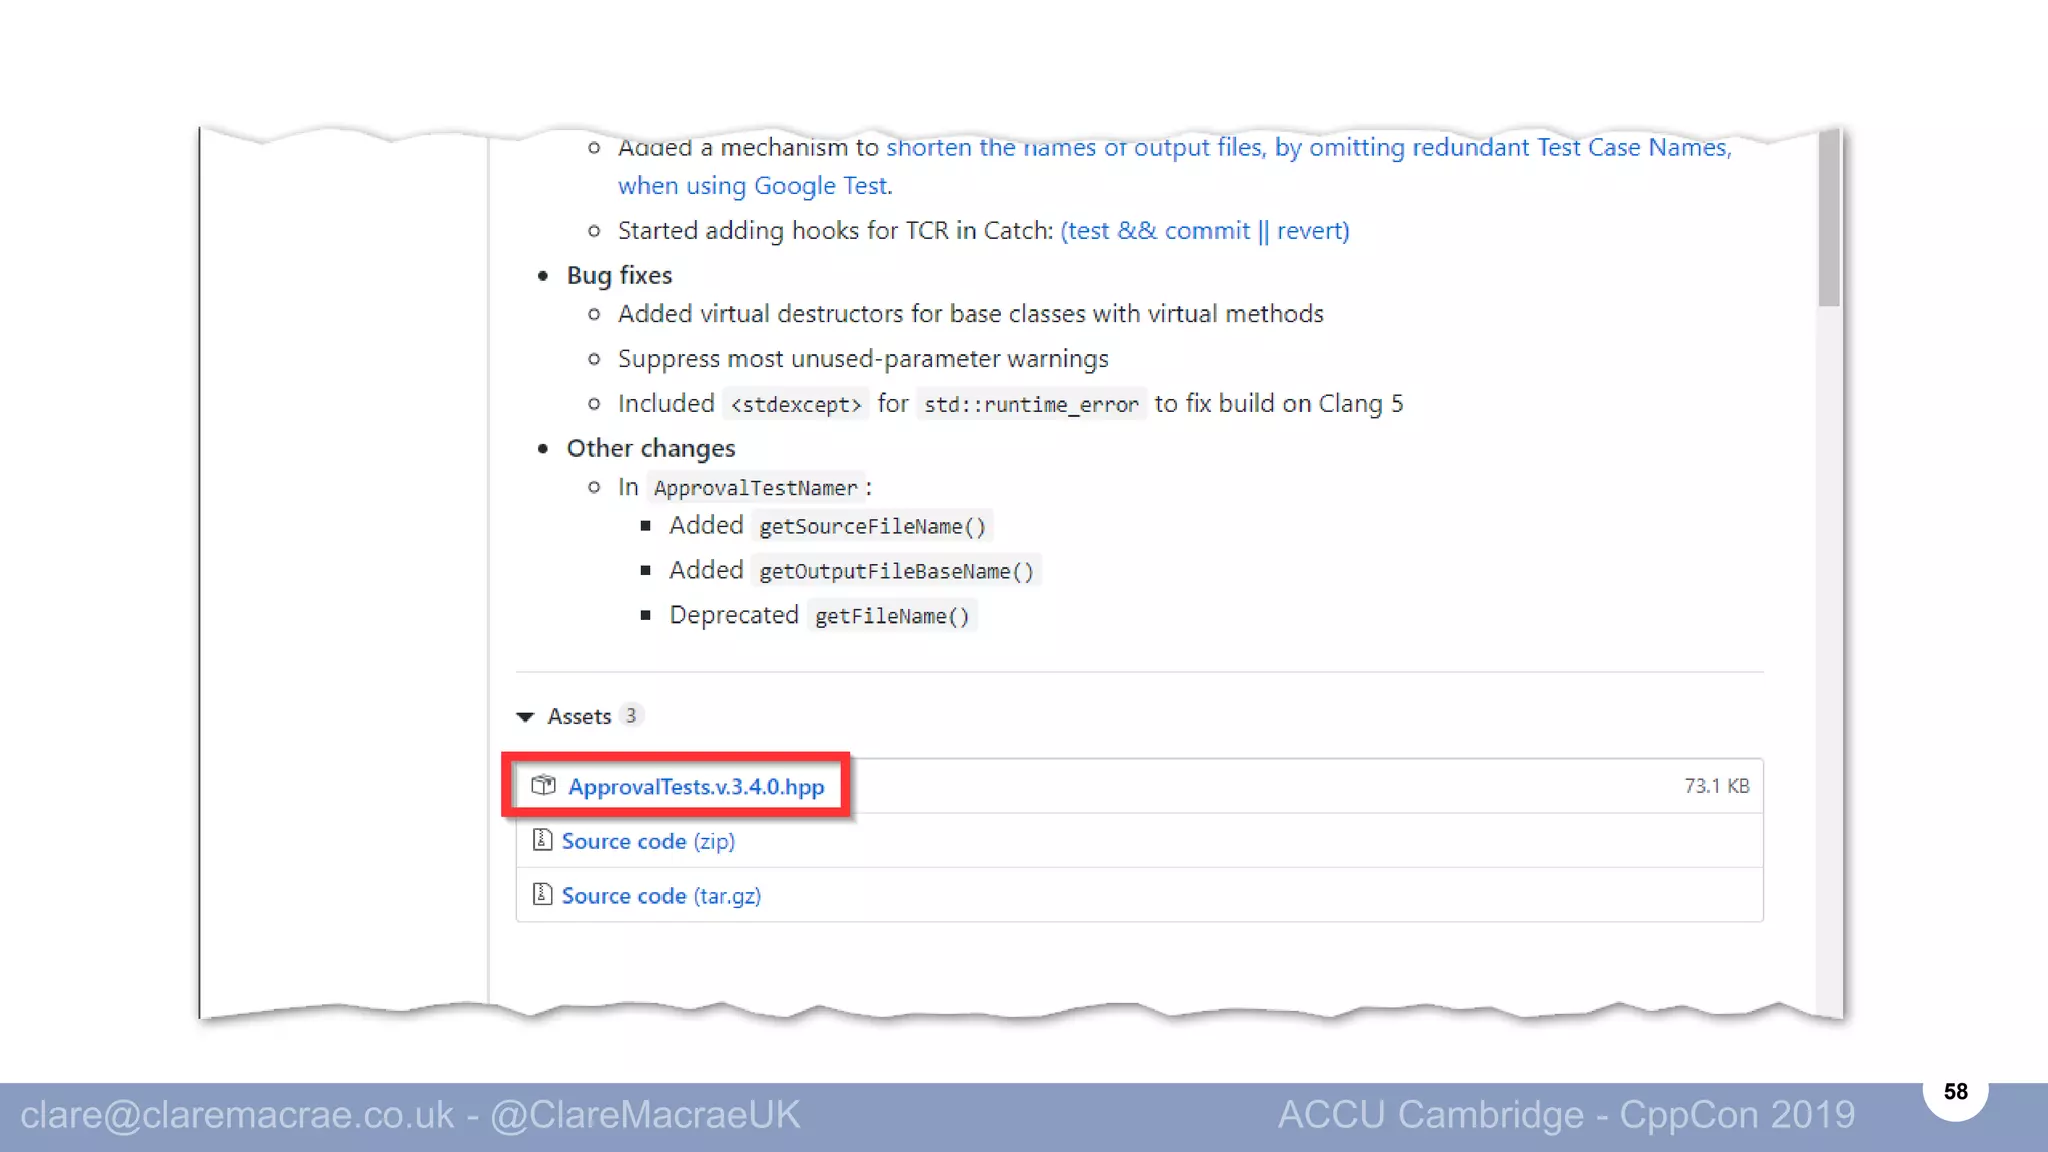Download ApprovalTests.v.3.4.0.hpp file
Screen dimensions: 2048x1152
coord(696,786)
